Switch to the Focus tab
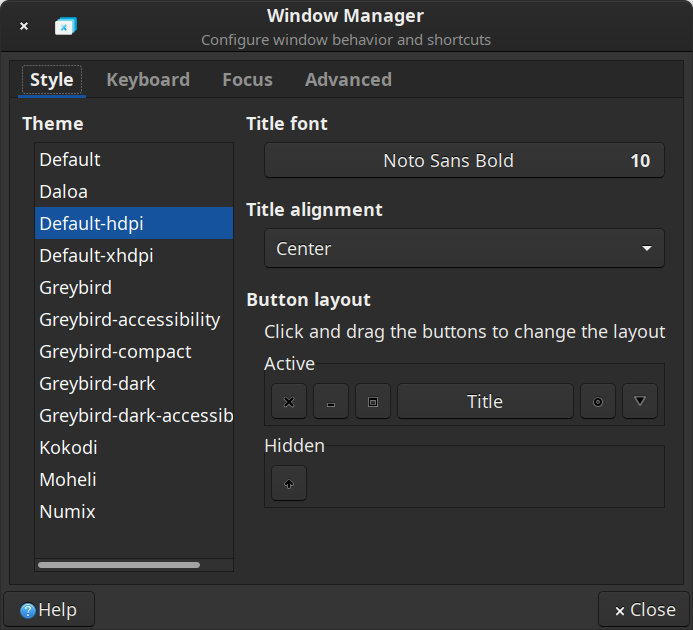The width and height of the screenshot is (693, 630). pyautogui.click(x=247, y=80)
